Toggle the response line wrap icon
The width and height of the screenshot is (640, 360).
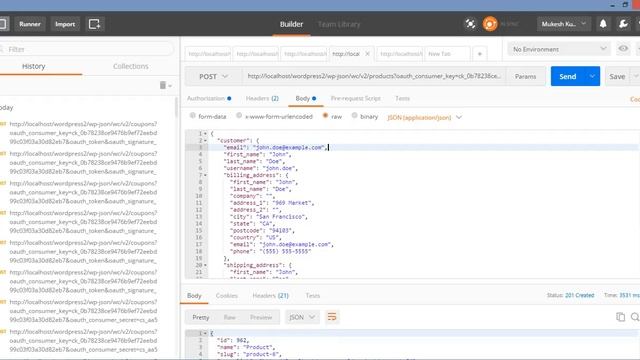click(x=332, y=317)
